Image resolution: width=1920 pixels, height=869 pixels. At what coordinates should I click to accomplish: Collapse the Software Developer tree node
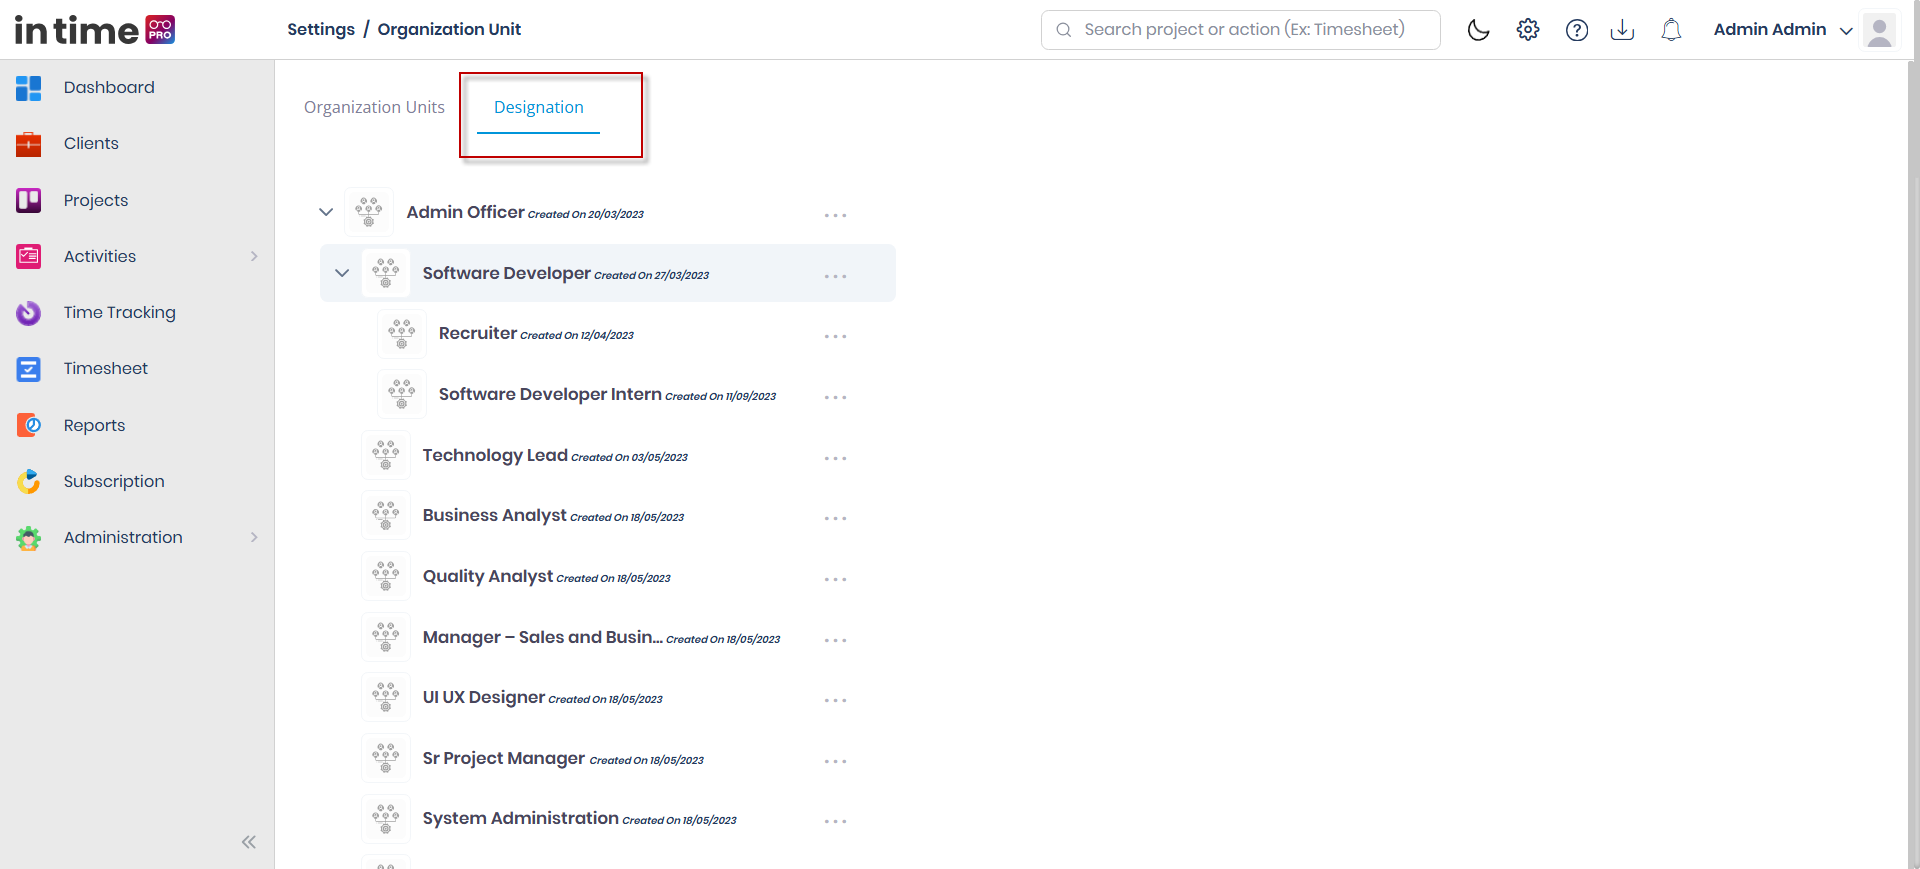pos(342,273)
